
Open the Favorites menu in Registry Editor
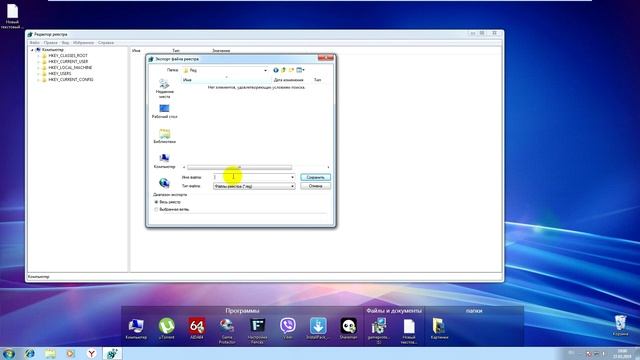point(84,42)
